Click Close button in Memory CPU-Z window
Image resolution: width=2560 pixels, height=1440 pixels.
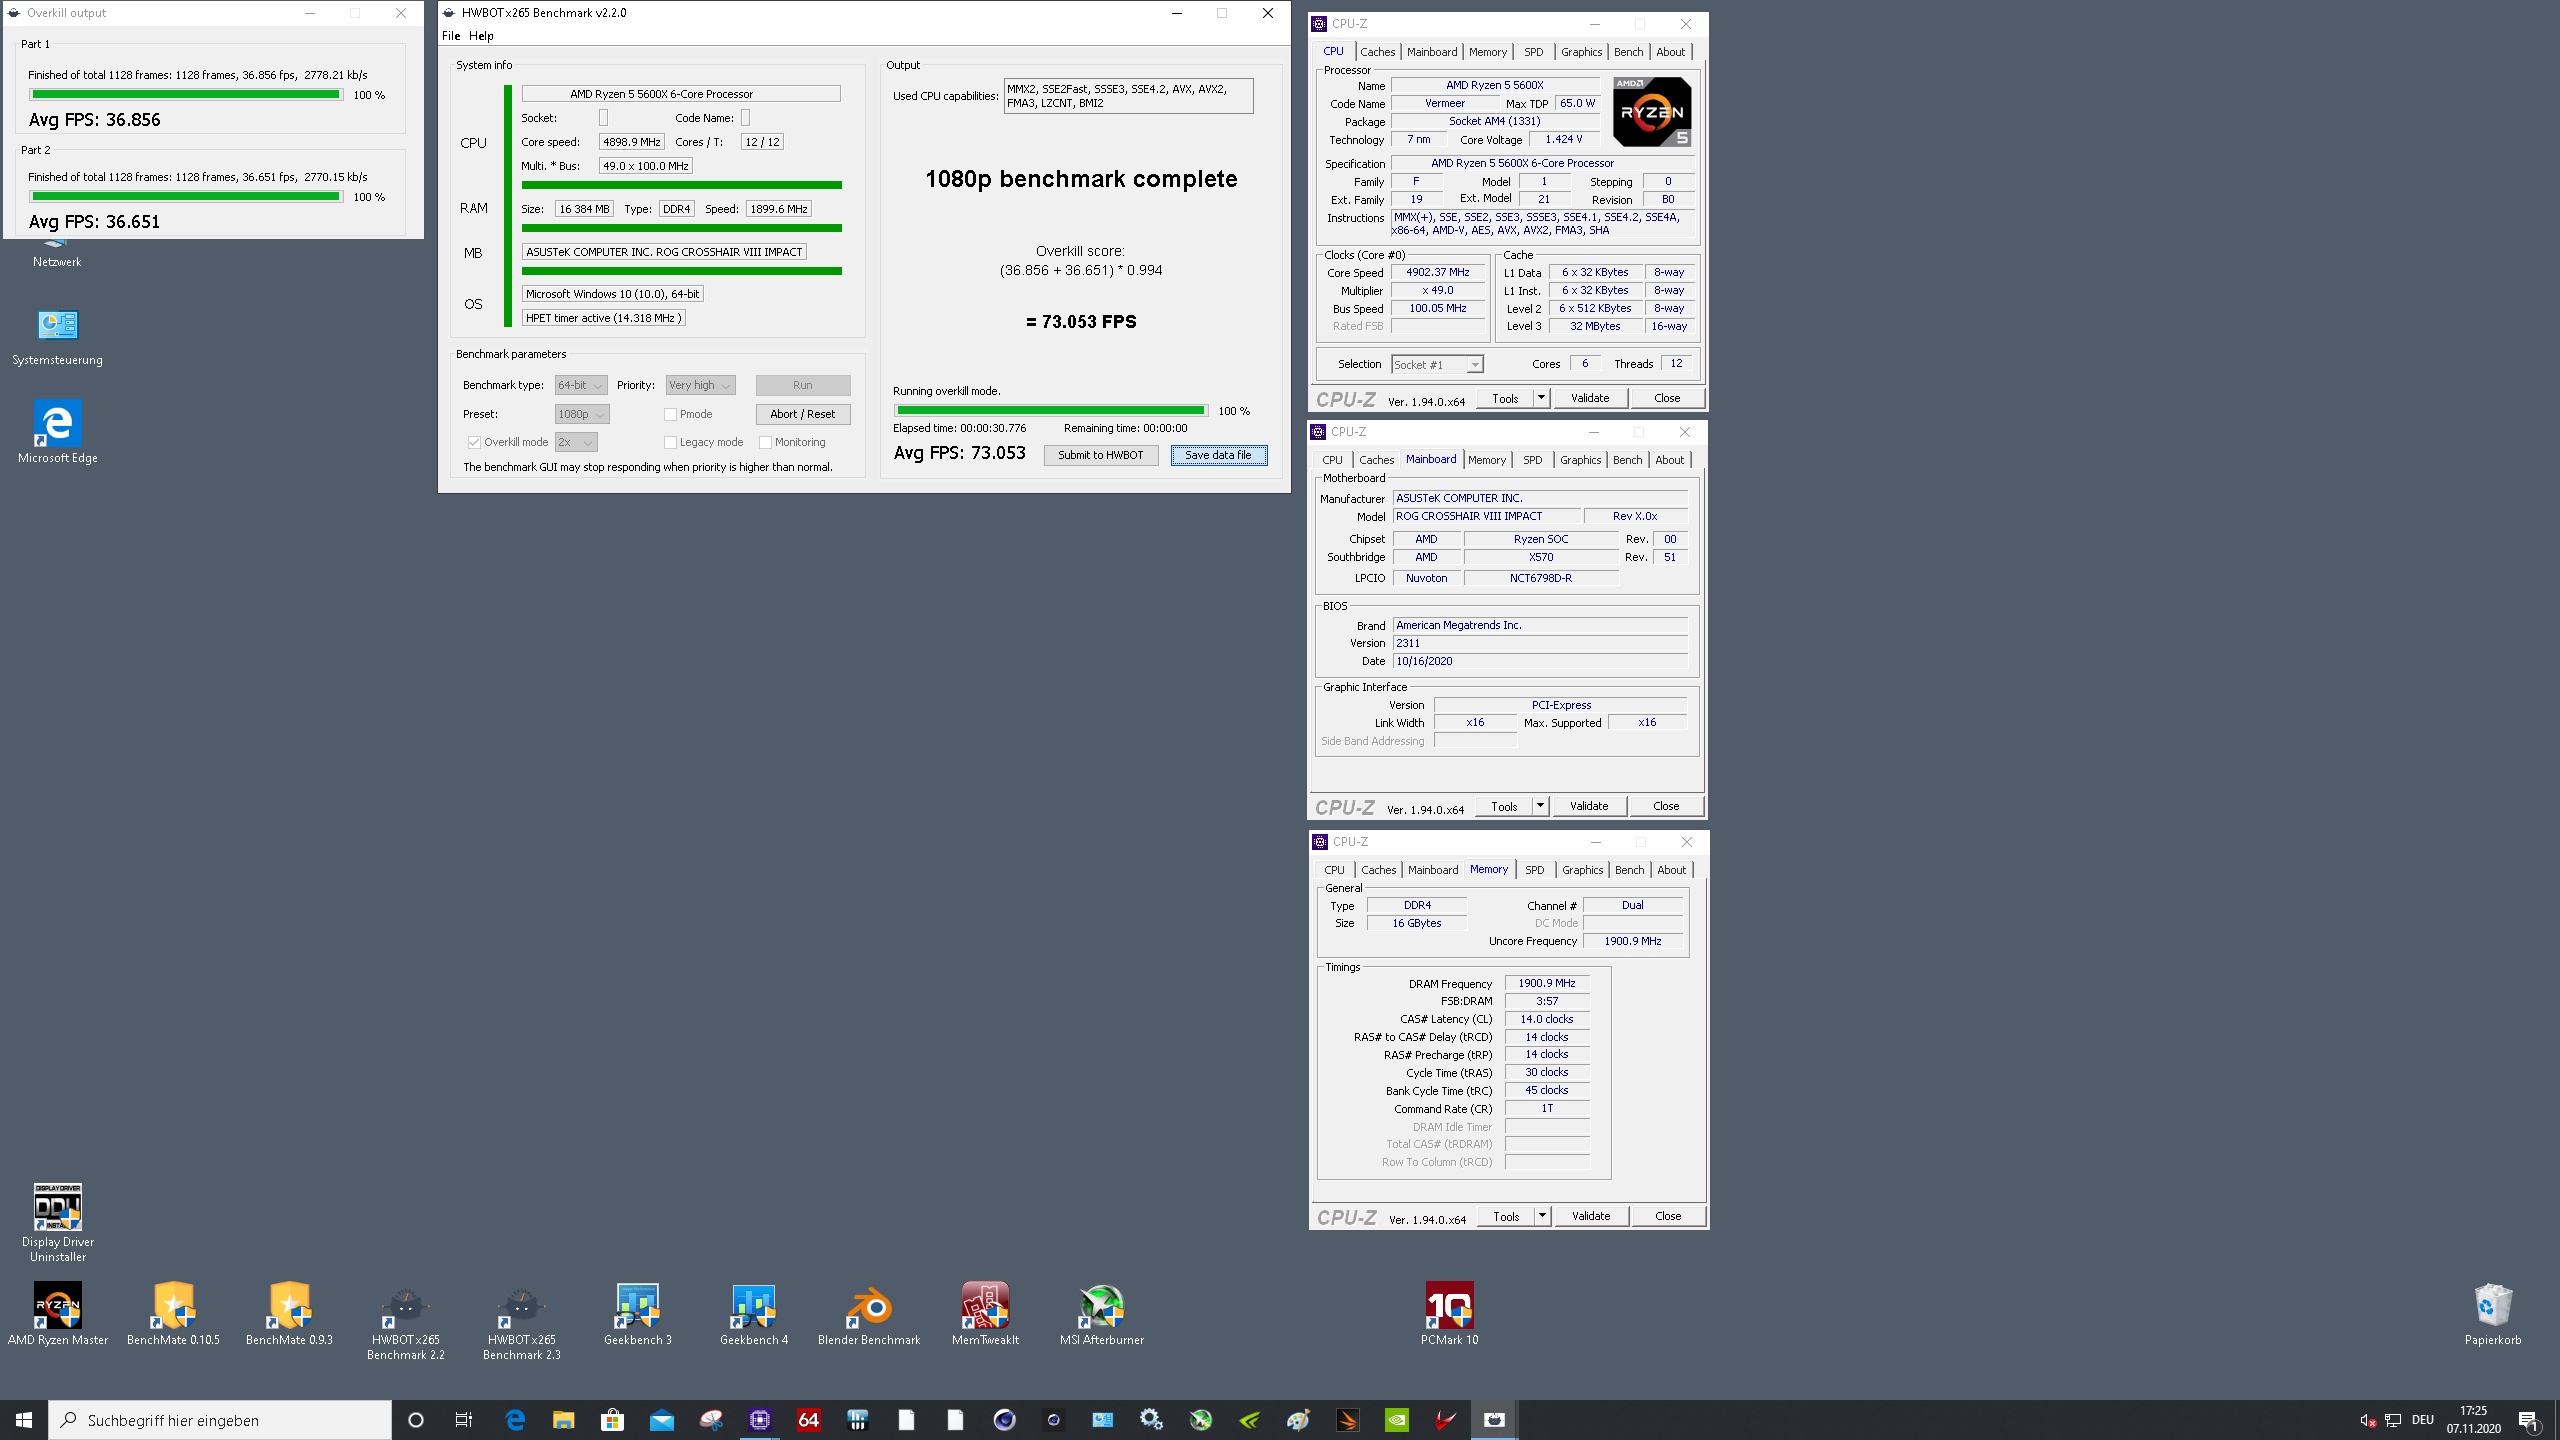(x=1668, y=1216)
